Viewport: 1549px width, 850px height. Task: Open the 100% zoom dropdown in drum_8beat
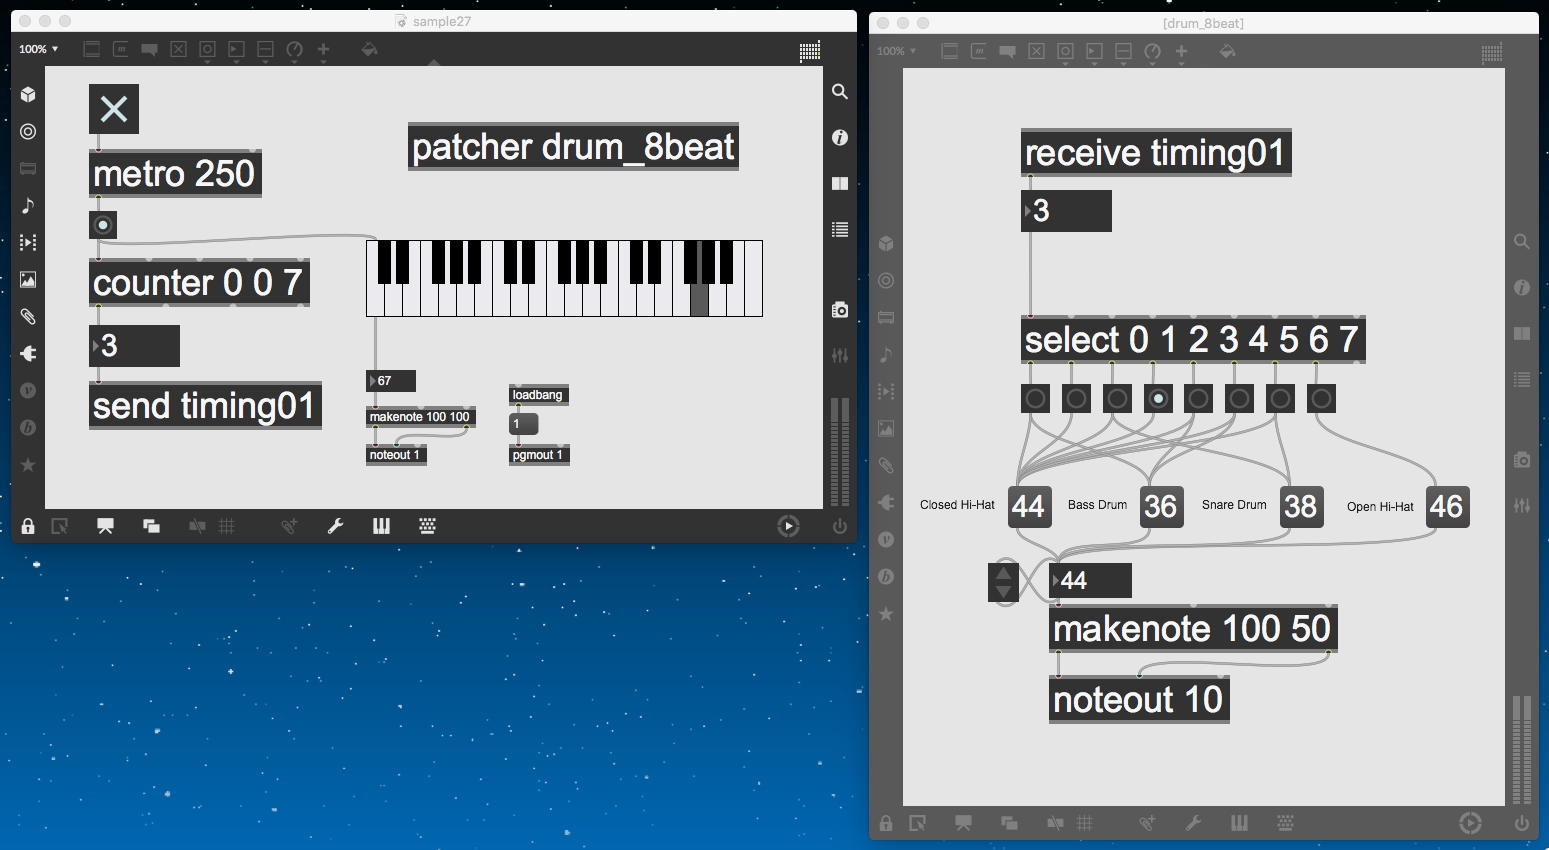point(896,51)
